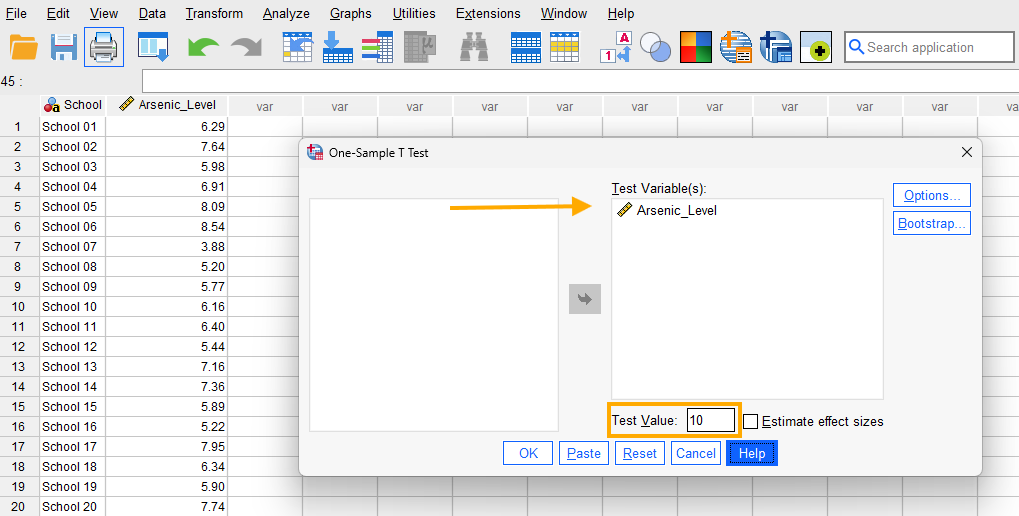Click the grey Redo arrow icon
1019x516 pixels.
[246, 47]
